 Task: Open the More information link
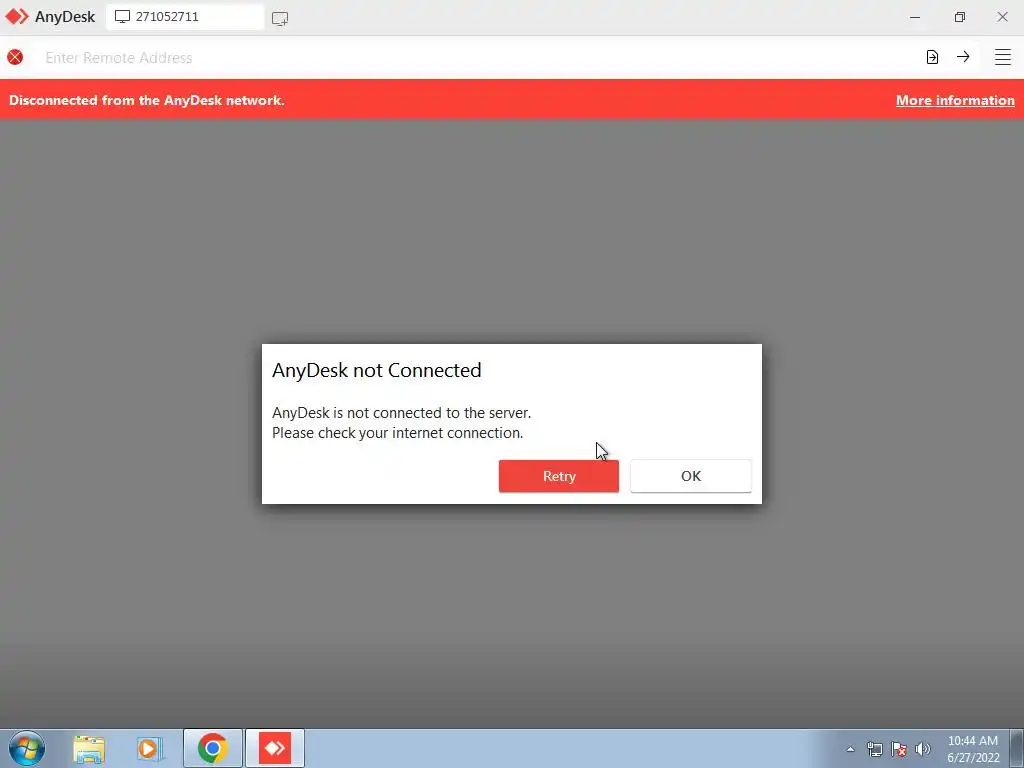pos(955,100)
